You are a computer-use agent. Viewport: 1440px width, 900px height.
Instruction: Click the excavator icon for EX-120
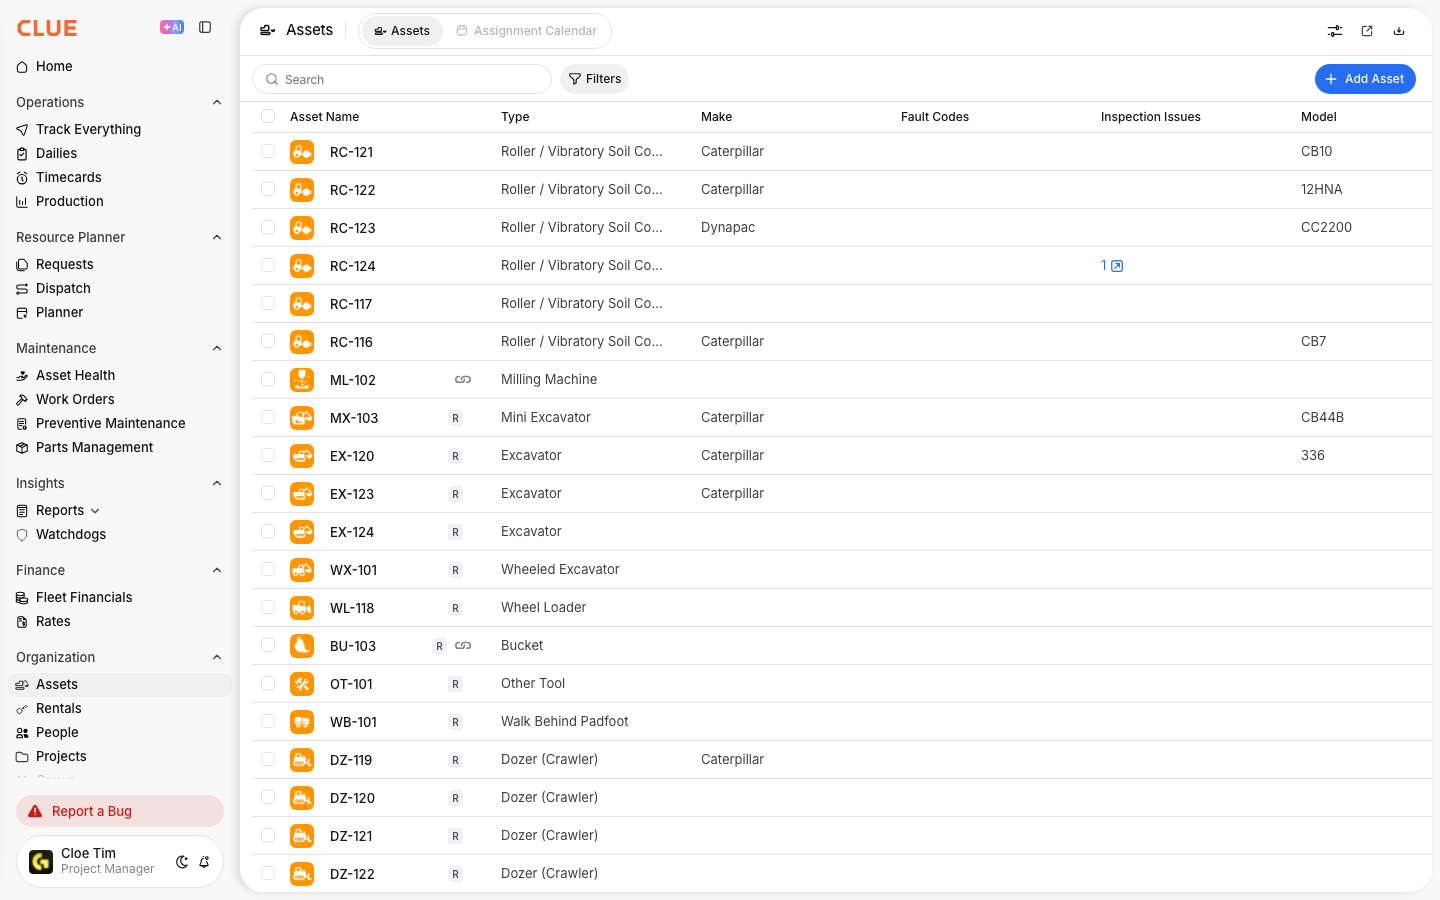tap(302, 456)
